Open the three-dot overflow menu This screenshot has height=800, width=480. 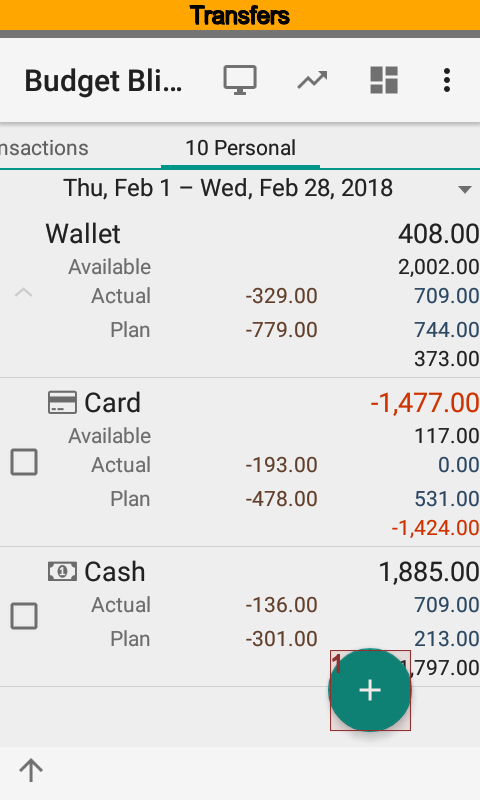(x=447, y=81)
